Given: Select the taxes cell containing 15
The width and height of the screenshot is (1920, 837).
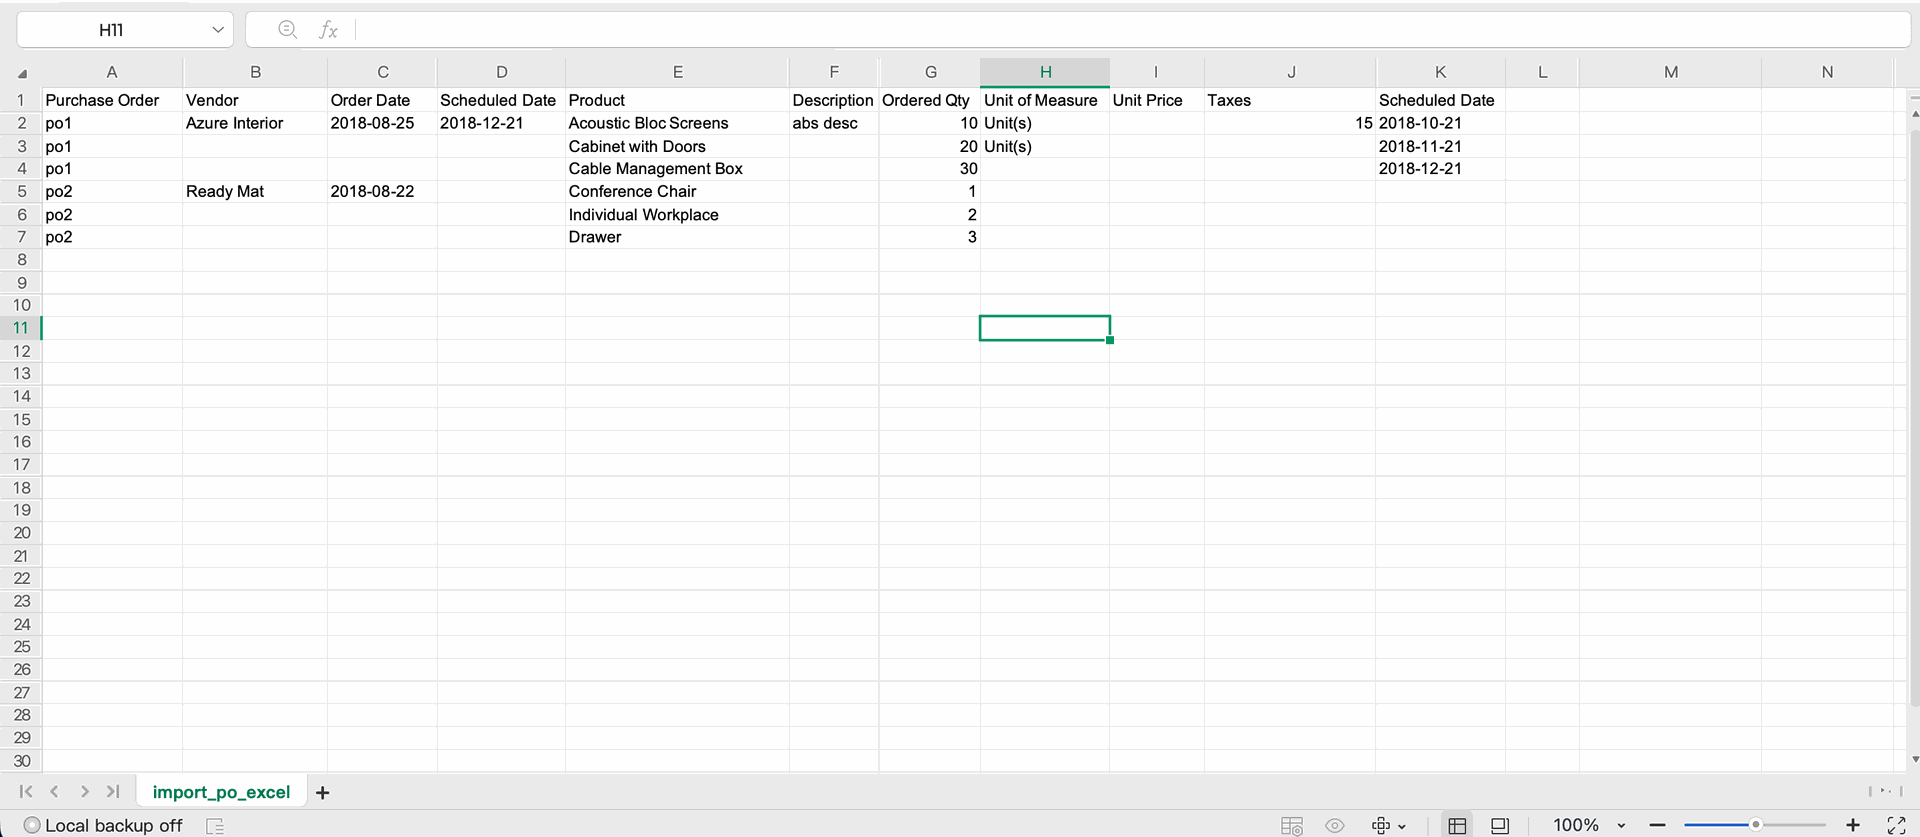Looking at the screenshot, I should (x=1290, y=123).
